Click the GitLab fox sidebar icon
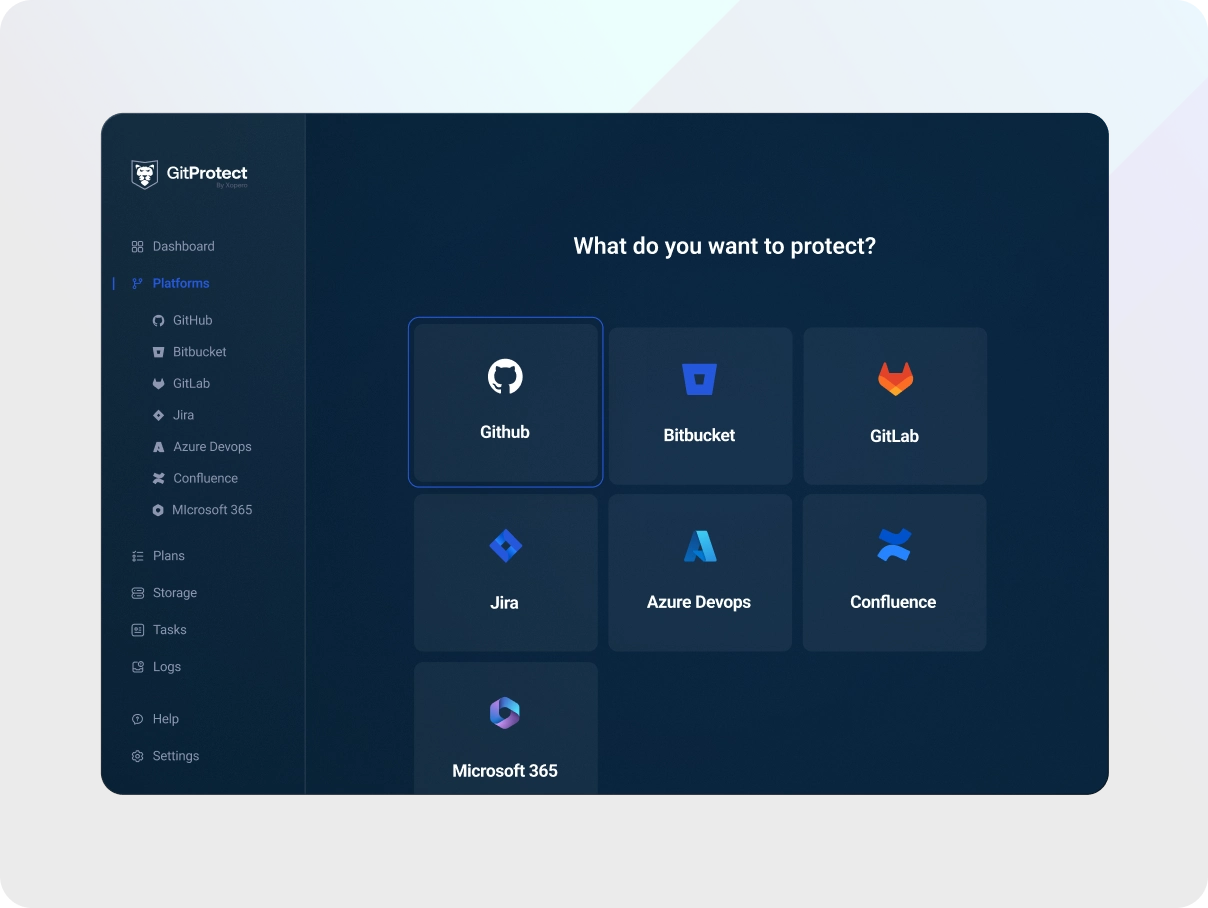Image resolution: width=1208 pixels, height=908 pixels. 158,384
